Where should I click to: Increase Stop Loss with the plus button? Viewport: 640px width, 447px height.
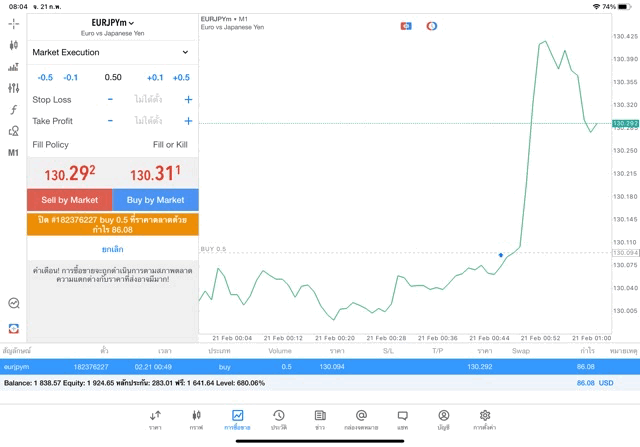(x=188, y=99)
